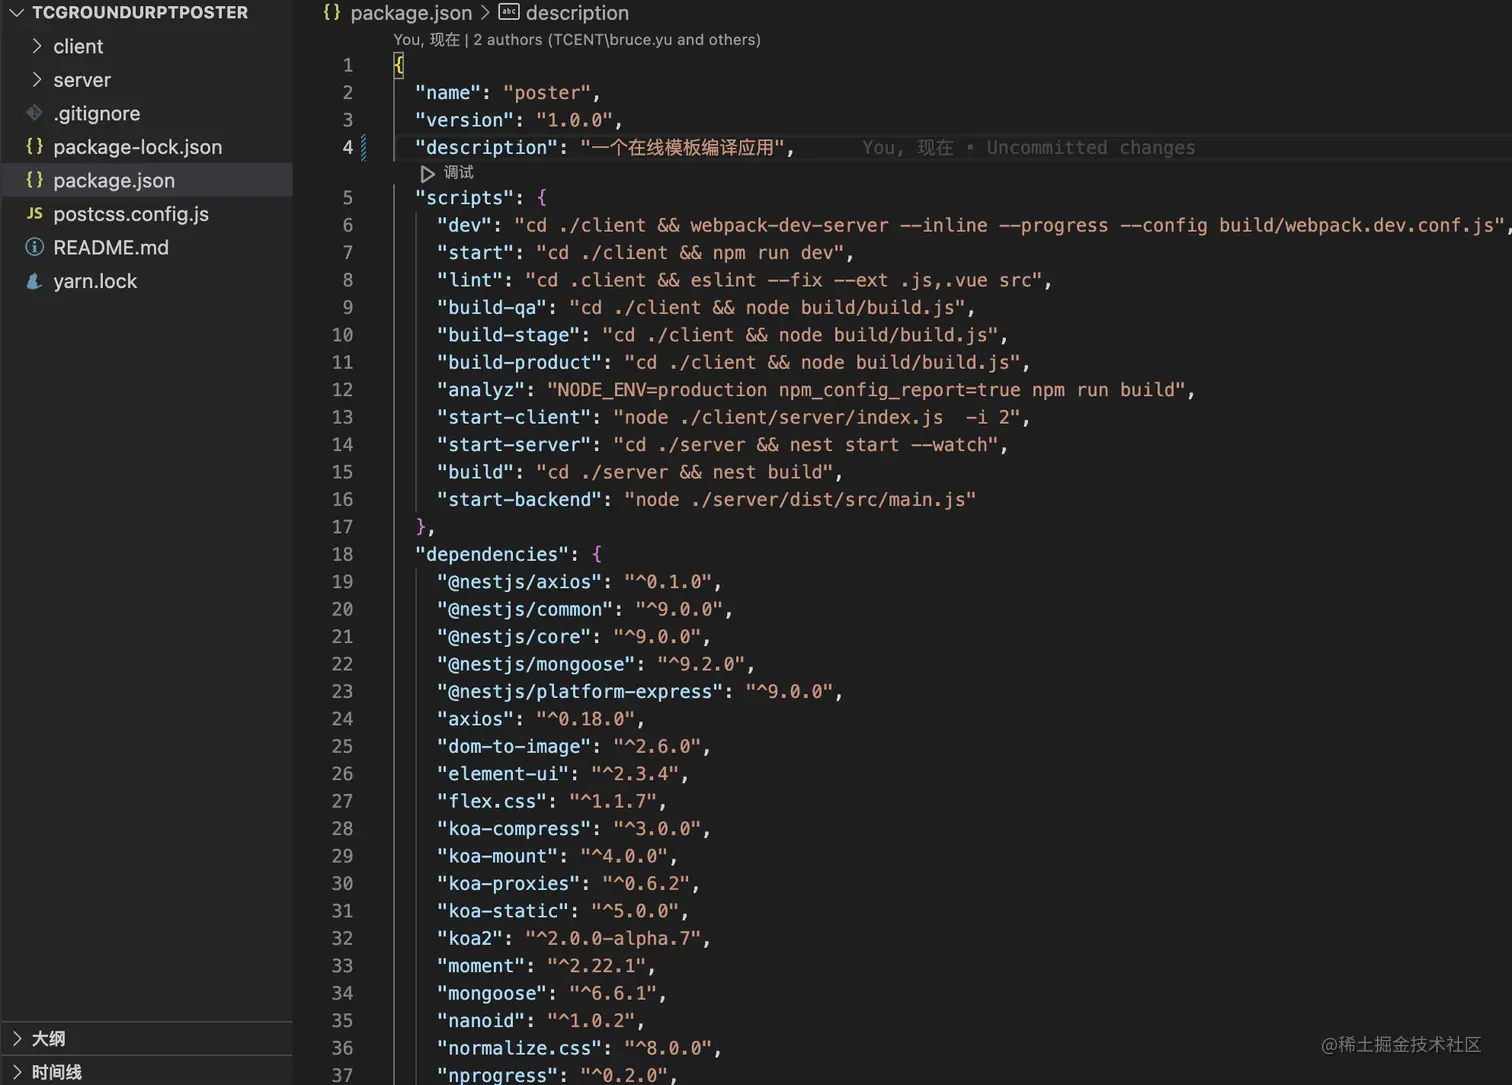Click the "@nestjs/mongoose" dependency key

[537, 664]
